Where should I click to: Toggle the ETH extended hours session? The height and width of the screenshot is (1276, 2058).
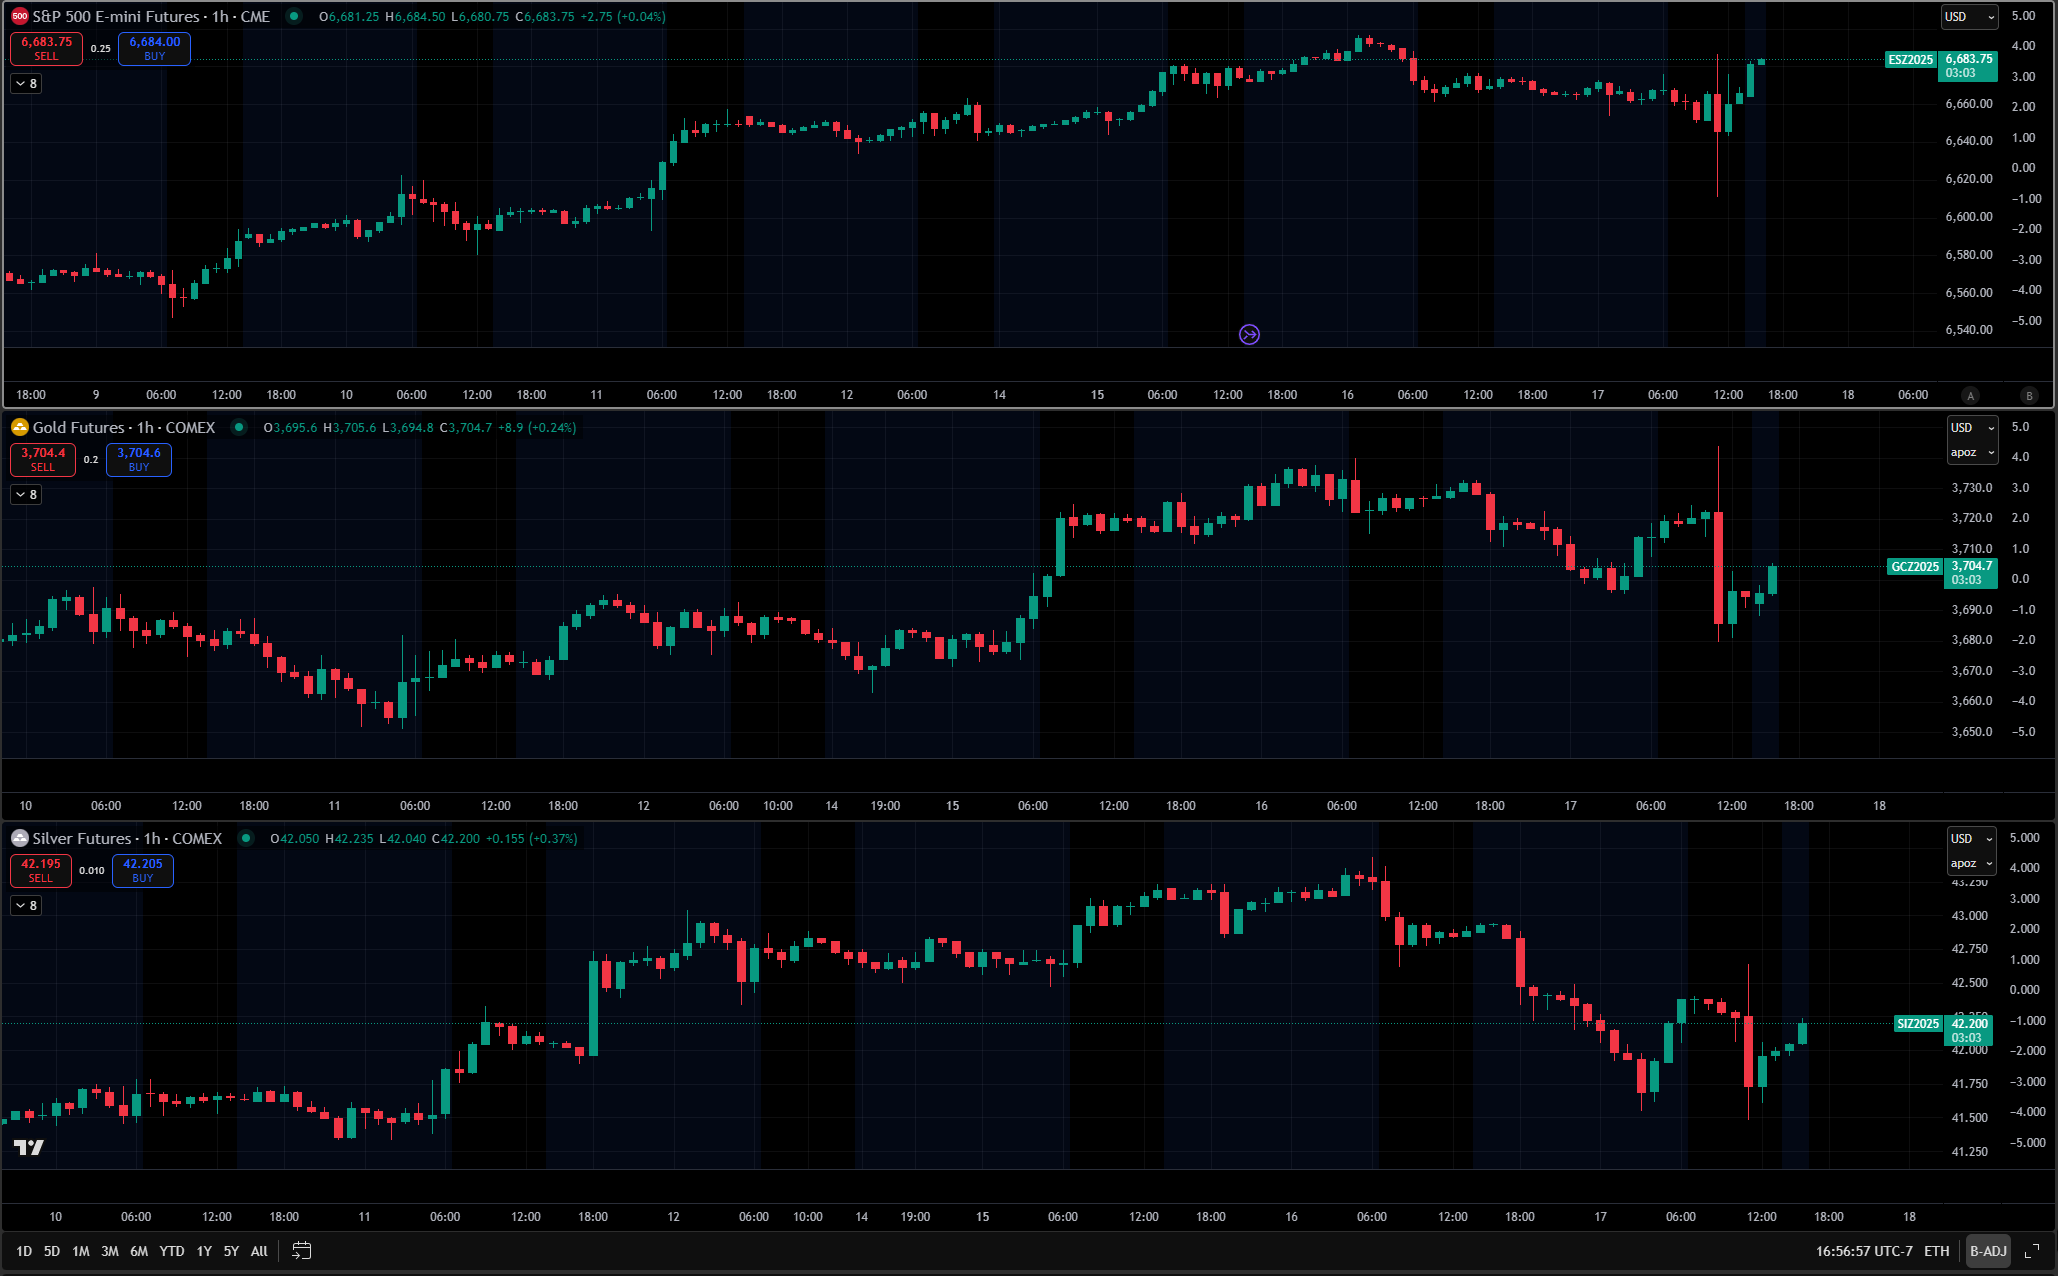1936,1251
